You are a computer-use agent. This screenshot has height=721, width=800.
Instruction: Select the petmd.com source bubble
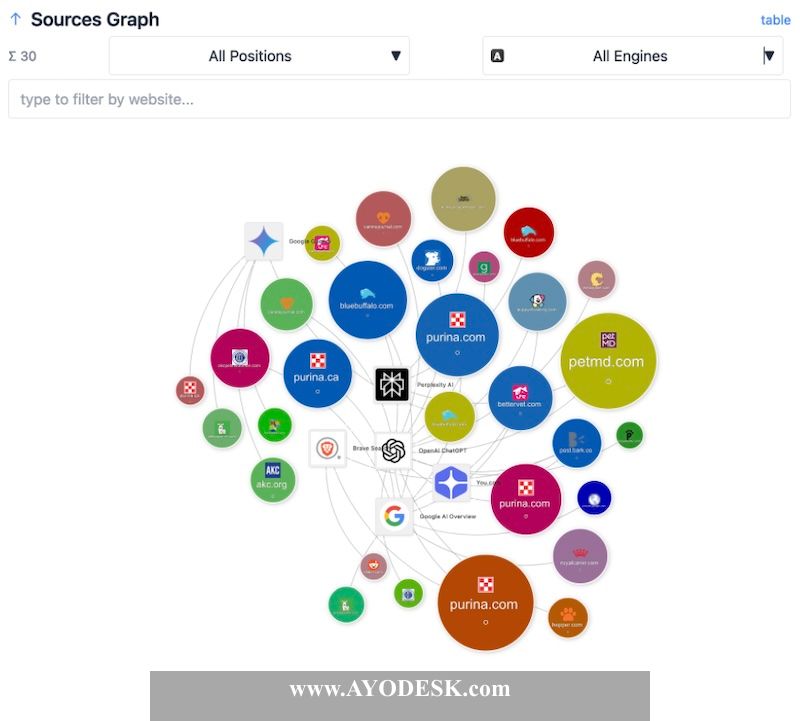(610, 362)
